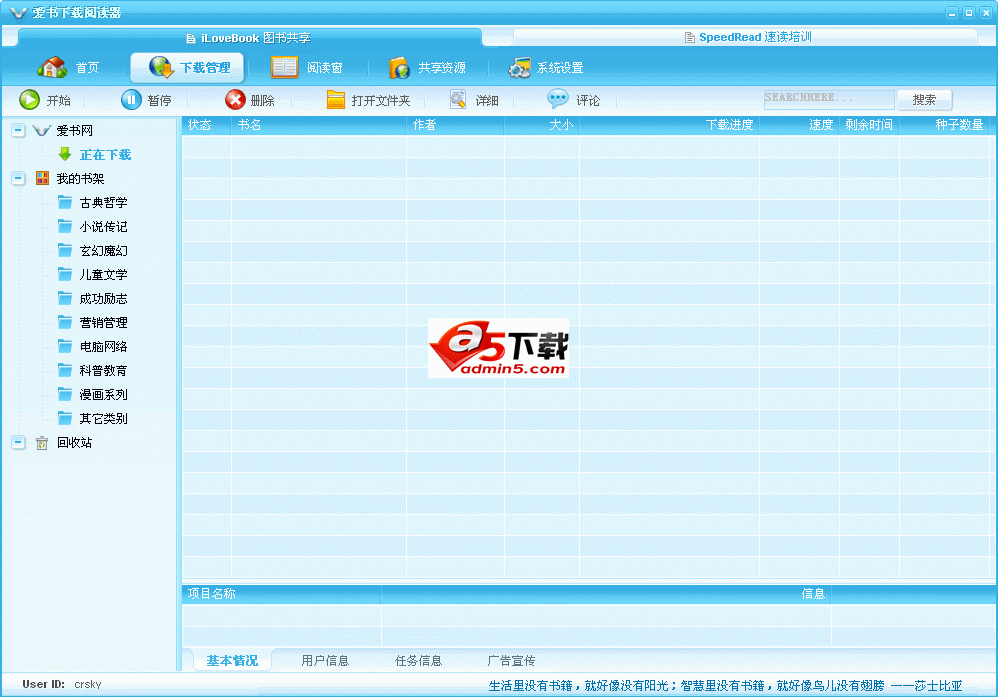The image size is (998, 697).
Task: Select the 下载管理 globe download icon
Action: pos(161,67)
